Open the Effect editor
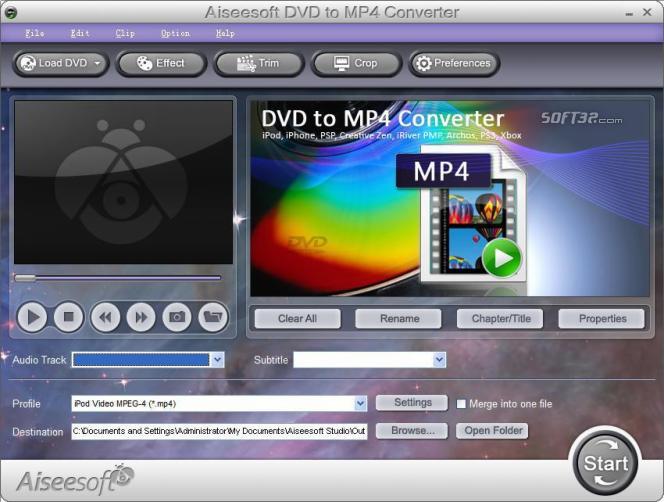 [161, 64]
